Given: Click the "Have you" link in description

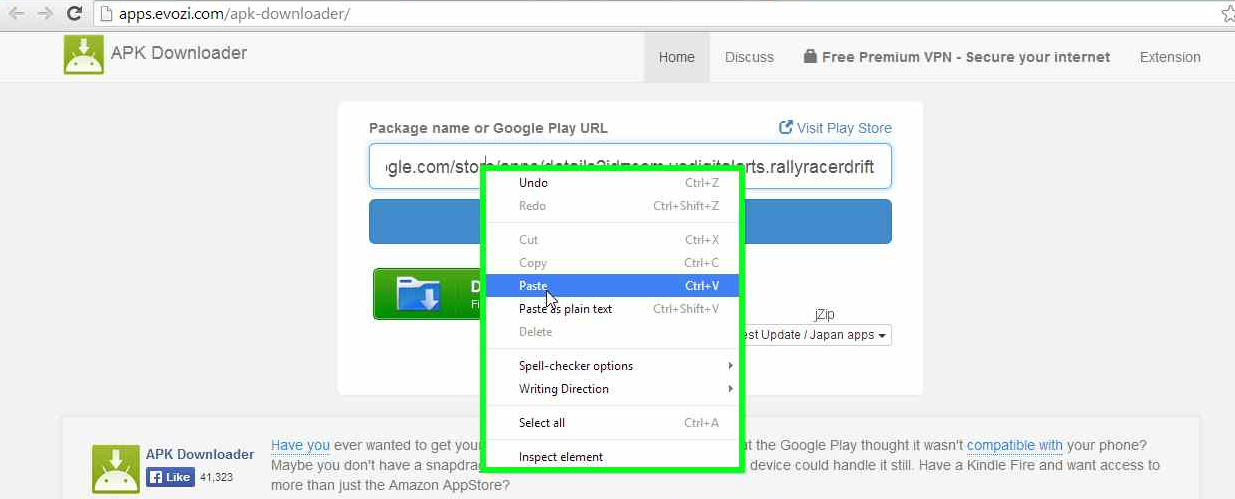Looking at the screenshot, I should (x=300, y=446).
